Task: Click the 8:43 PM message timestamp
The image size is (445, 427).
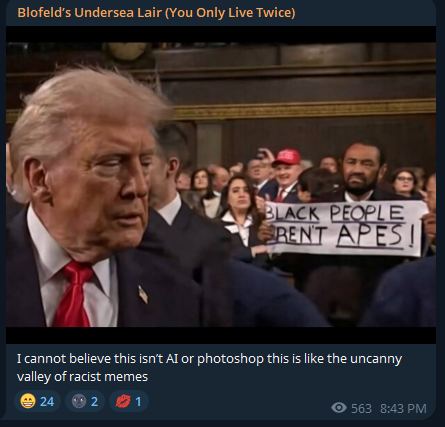Action: [403, 408]
